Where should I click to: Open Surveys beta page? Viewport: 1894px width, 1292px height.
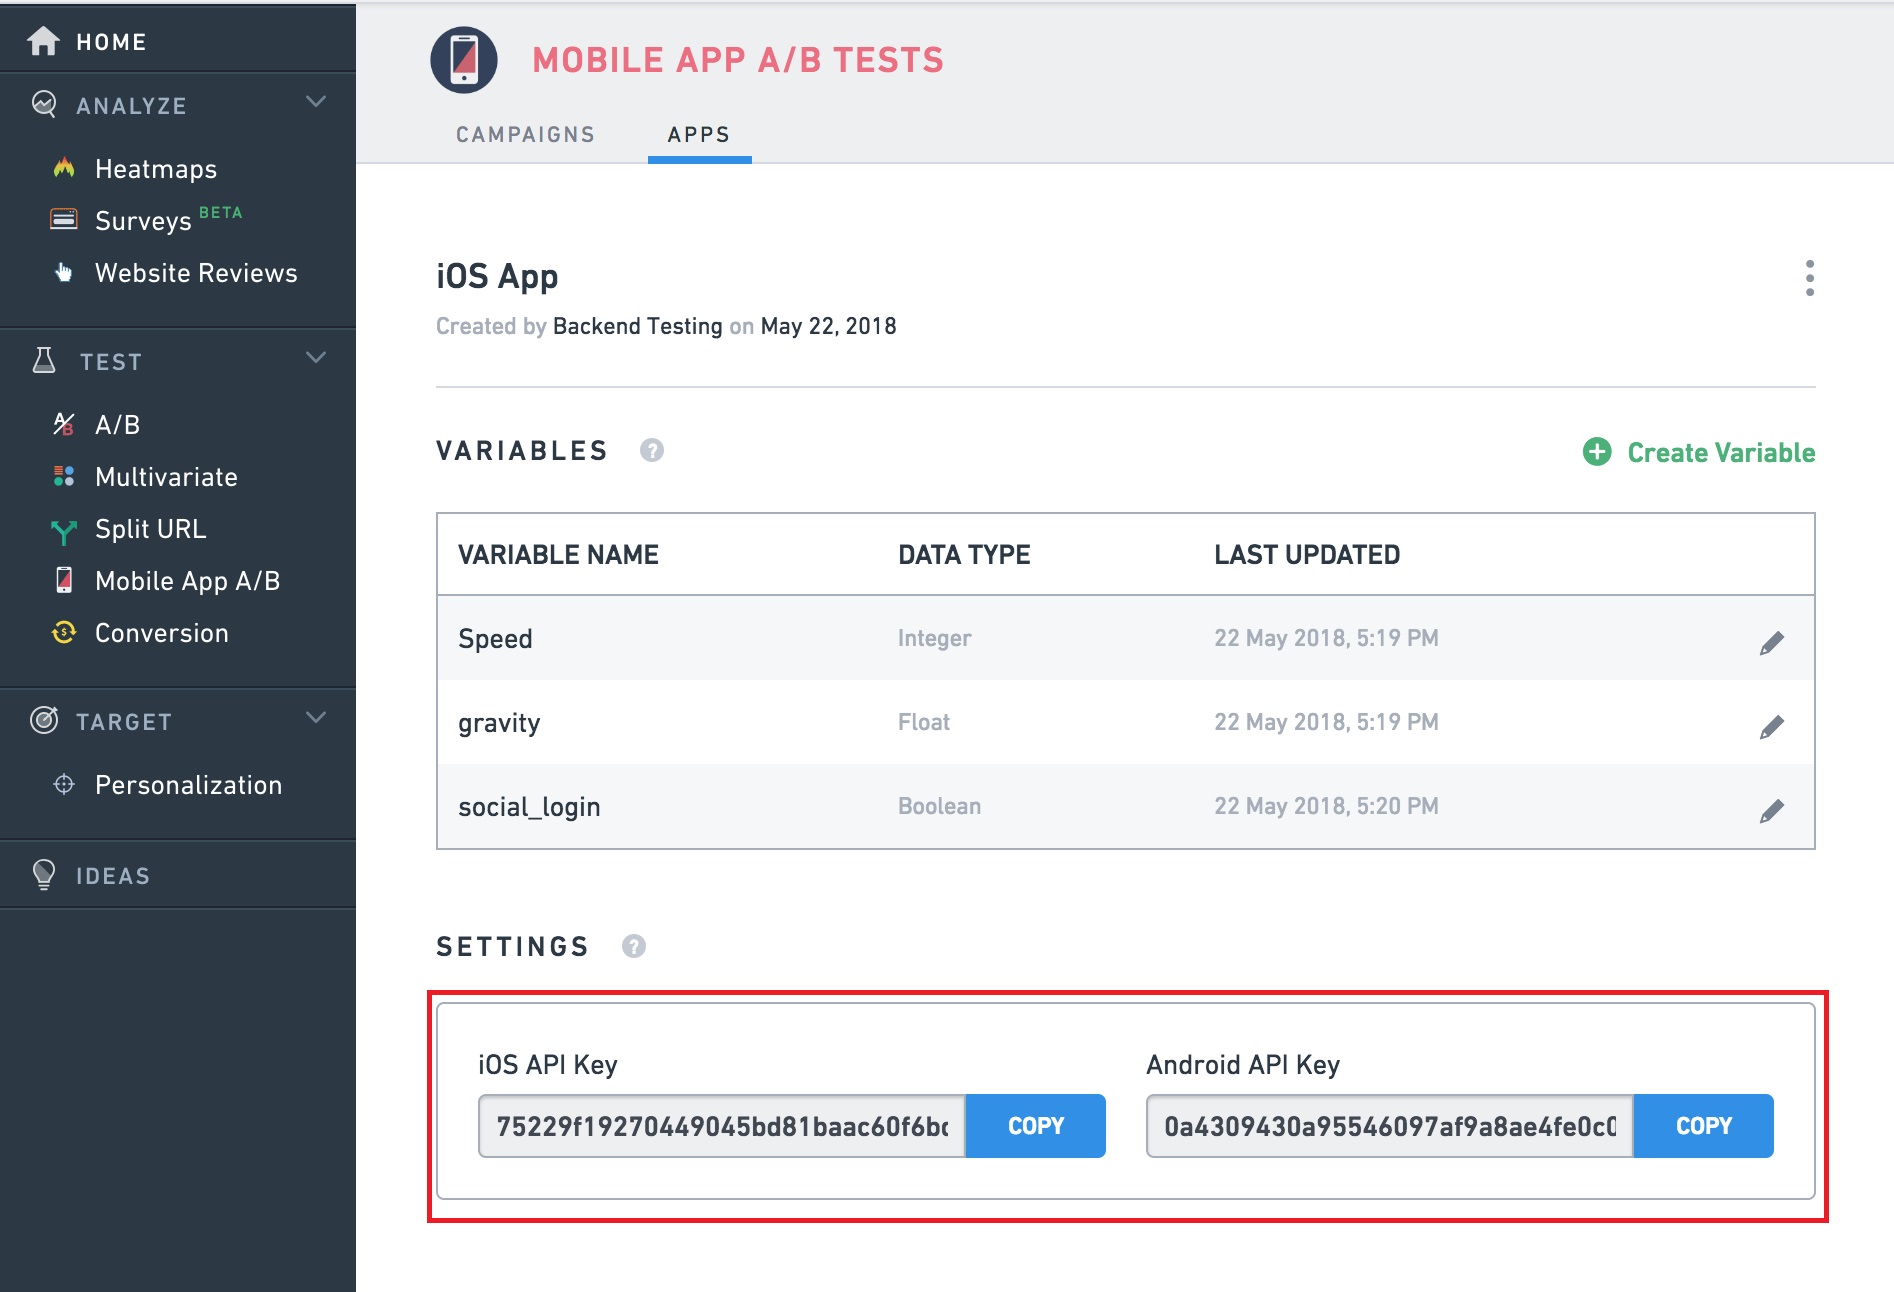click(x=143, y=221)
